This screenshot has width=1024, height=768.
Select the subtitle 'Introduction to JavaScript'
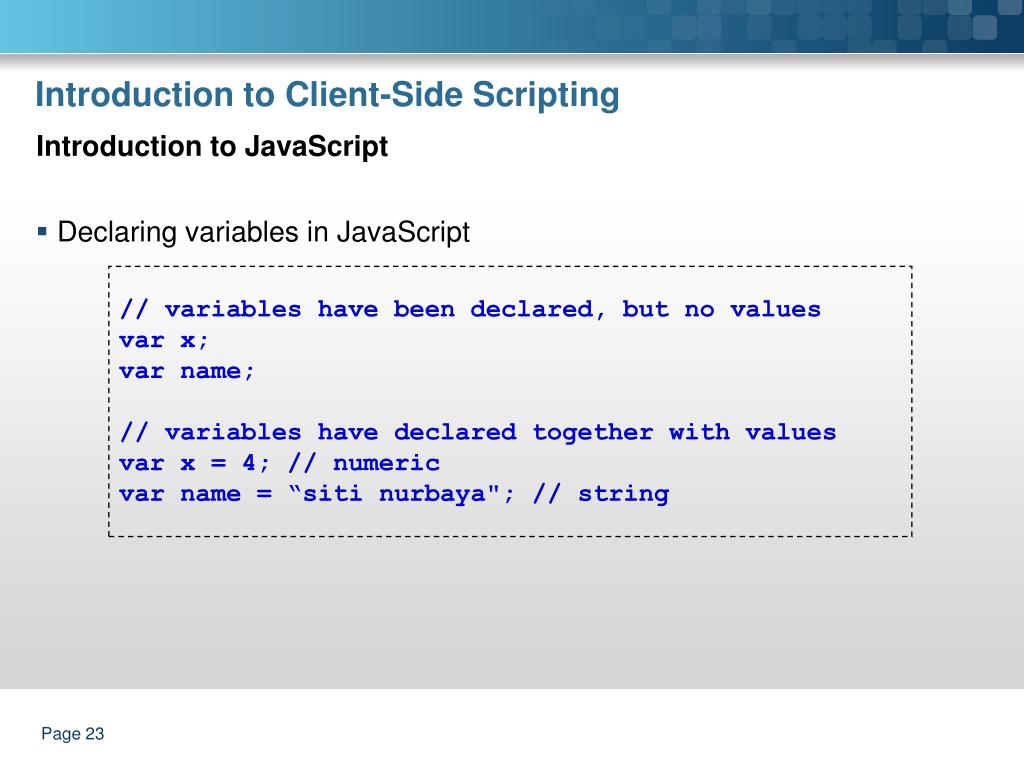pos(212,147)
